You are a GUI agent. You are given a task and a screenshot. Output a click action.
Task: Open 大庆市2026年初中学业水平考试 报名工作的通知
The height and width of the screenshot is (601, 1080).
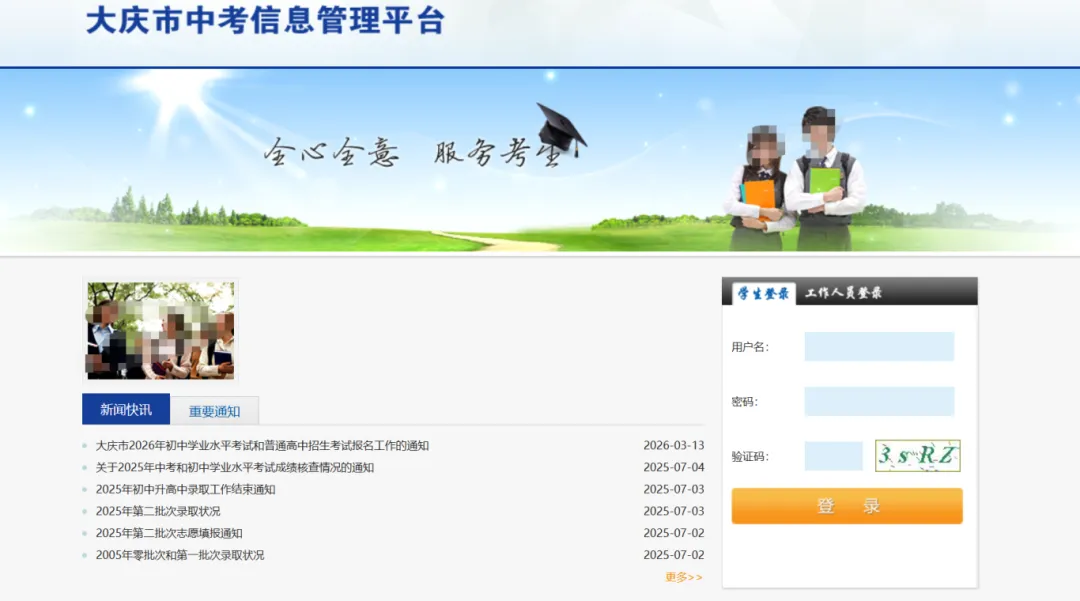pos(262,445)
